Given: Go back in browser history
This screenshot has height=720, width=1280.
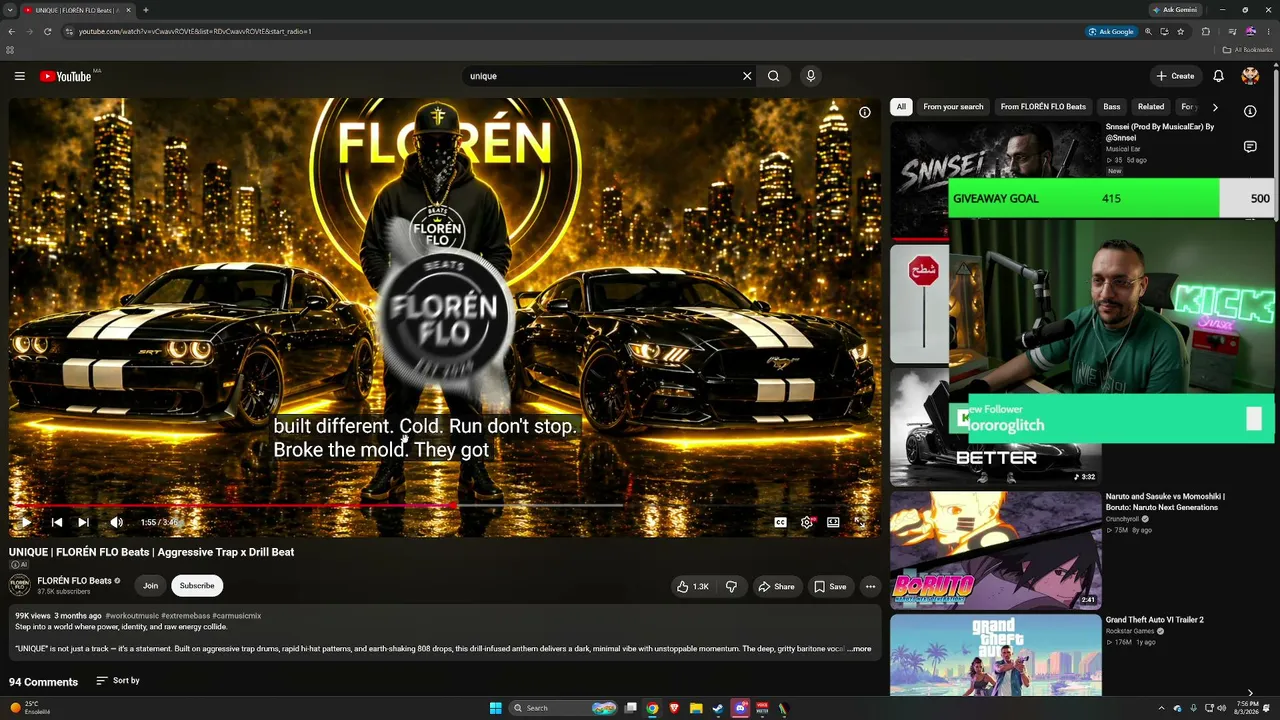Looking at the screenshot, I should (12, 32).
